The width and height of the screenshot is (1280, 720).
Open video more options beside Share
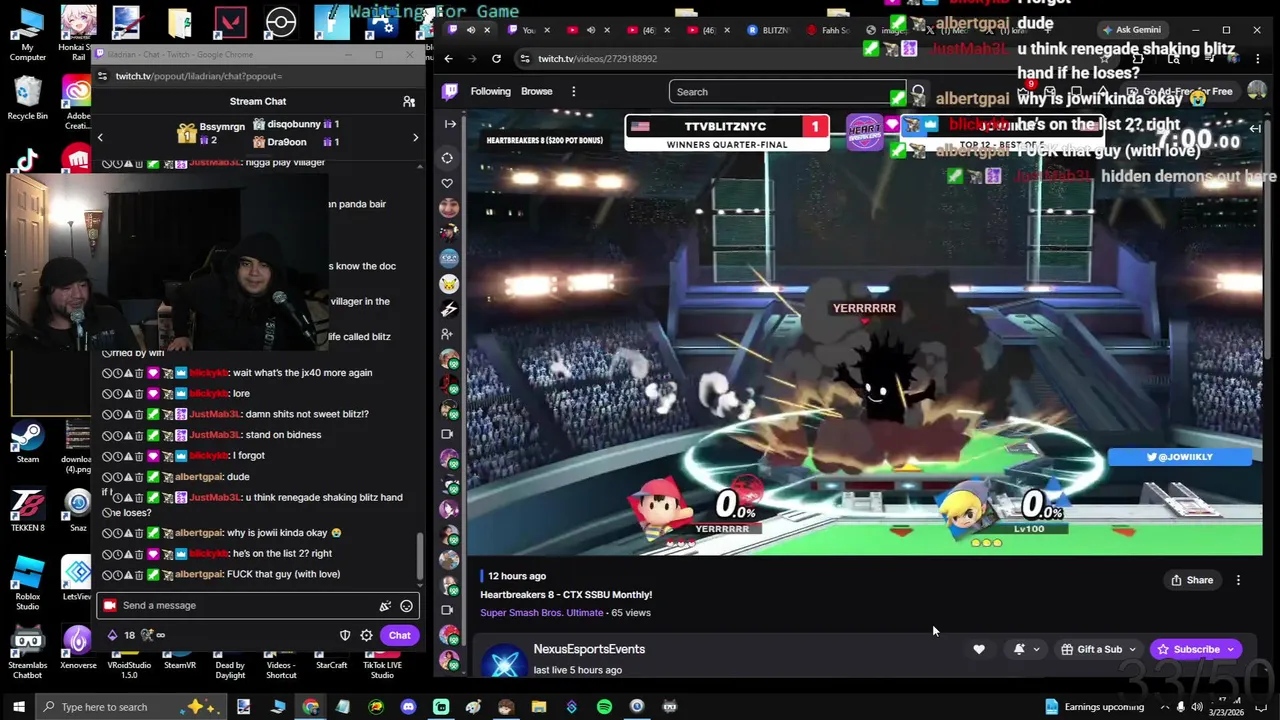click(1238, 580)
